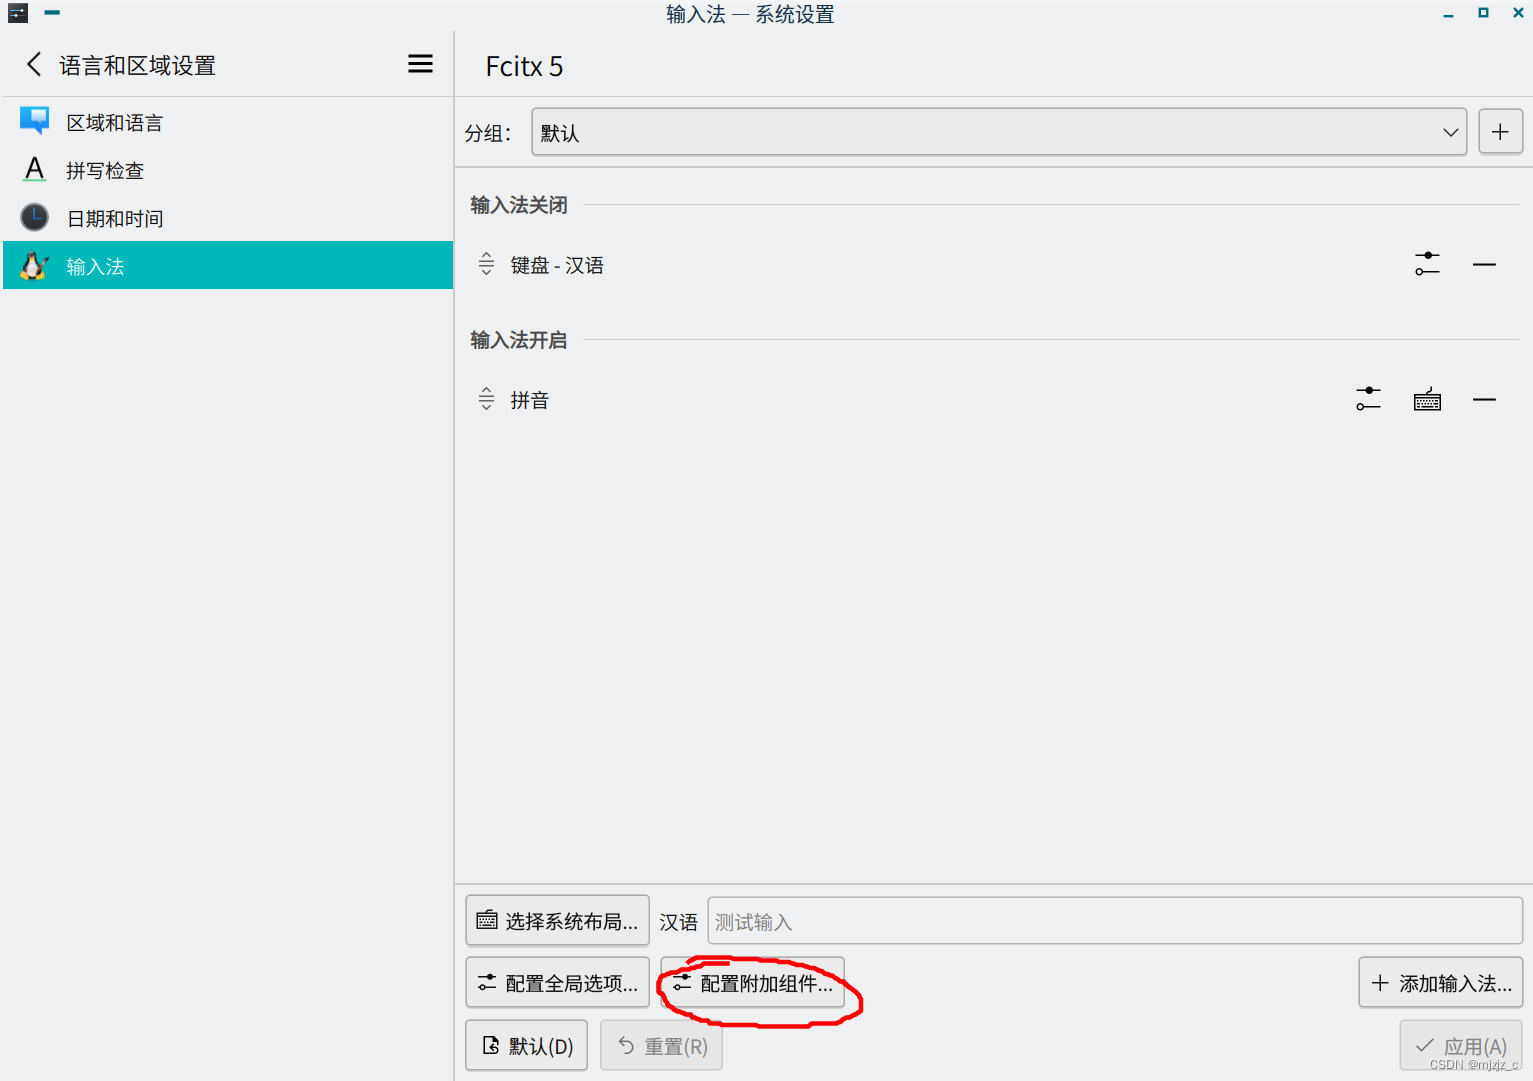Image resolution: width=1533 pixels, height=1081 pixels.
Task: Open 拼写检查 settings page
Action: [x=228, y=170]
